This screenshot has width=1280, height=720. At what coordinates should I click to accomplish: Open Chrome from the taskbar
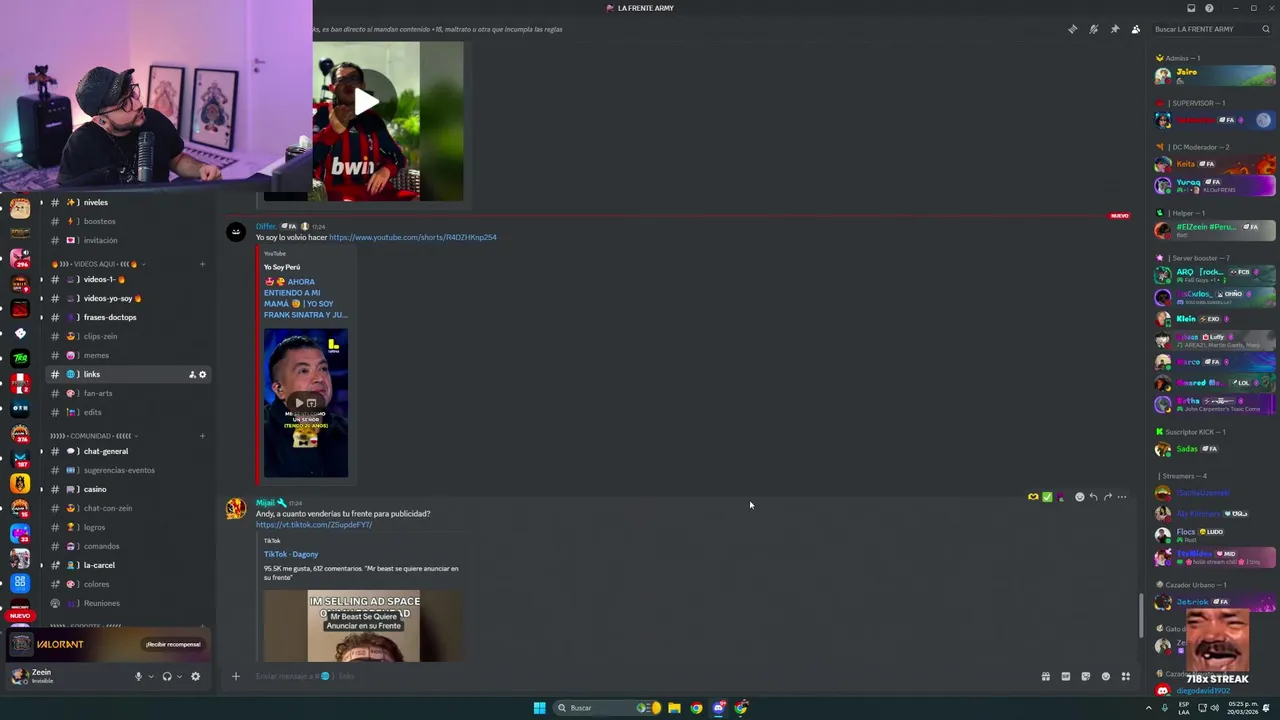point(696,708)
